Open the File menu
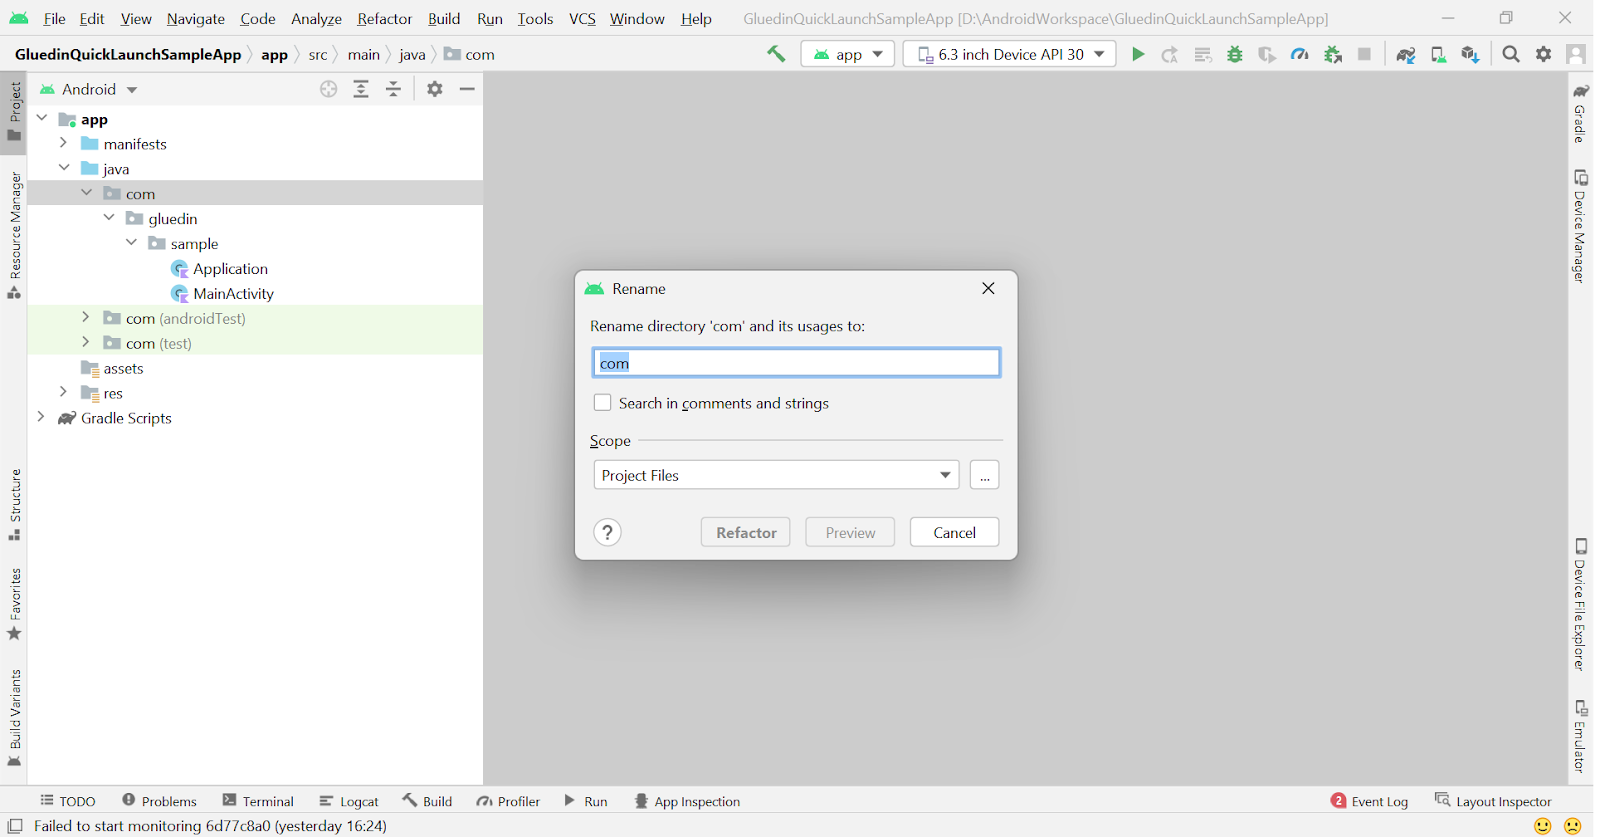The image size is (1600, 837). tap(55, 19)
